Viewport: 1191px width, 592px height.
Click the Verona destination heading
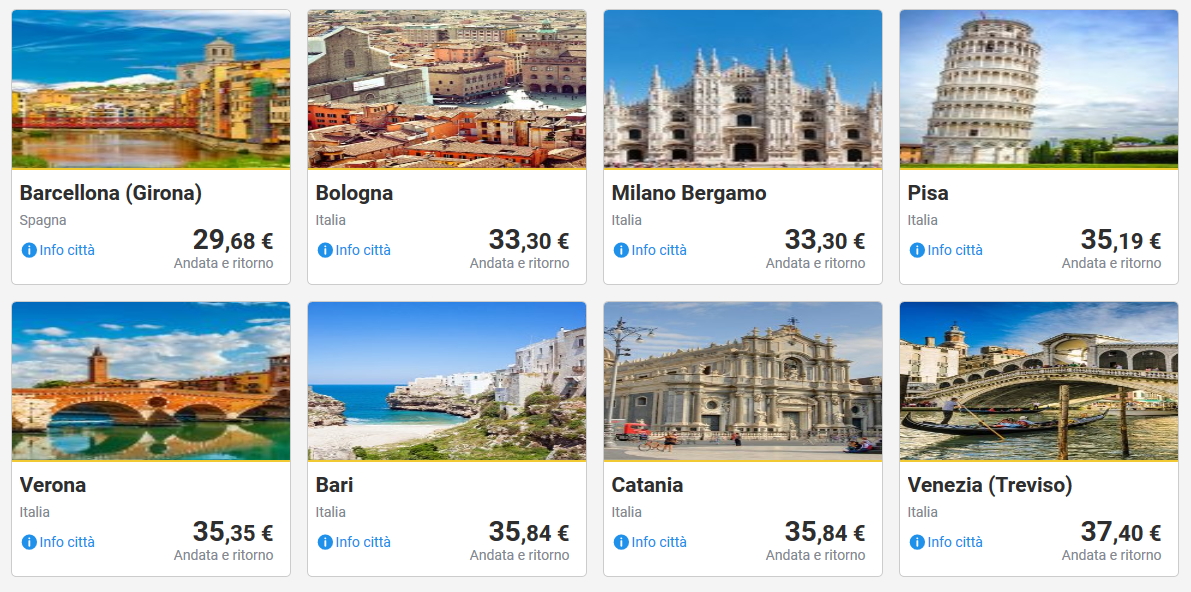tap(53, 485)
